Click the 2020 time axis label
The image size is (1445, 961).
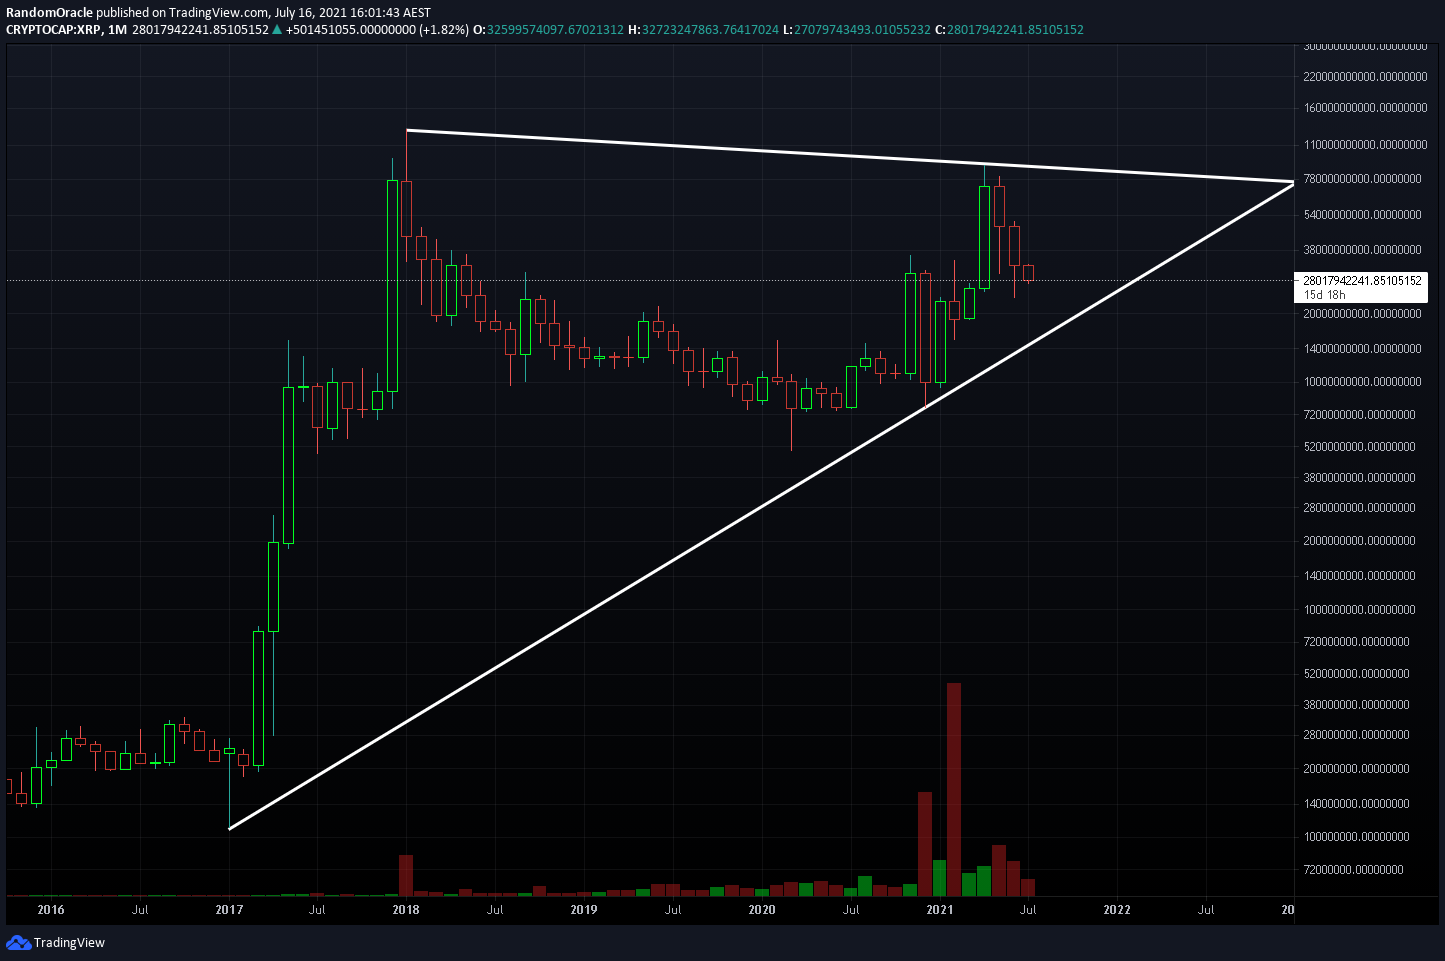point(762,909)
